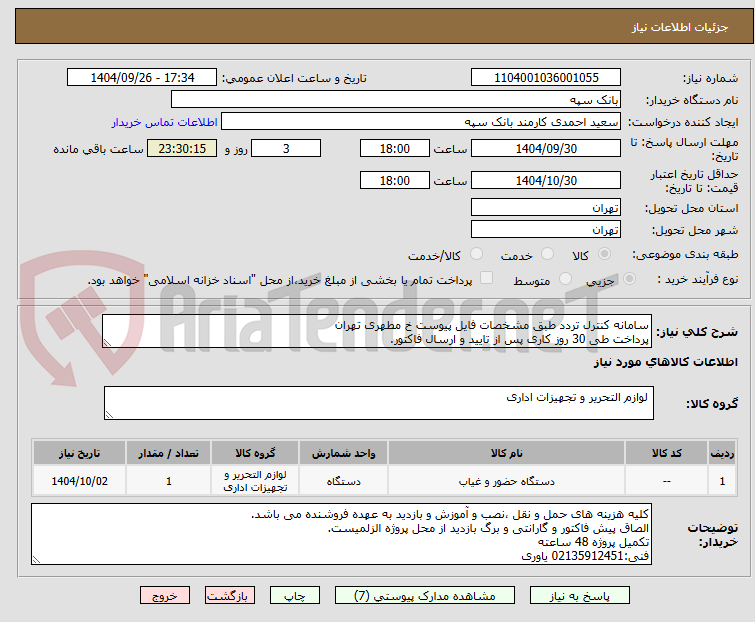This screenshot has height=622, width=755.
Task: Click the resize handle of توضیحات خریدار textarea
Action: tap(36, 560)
